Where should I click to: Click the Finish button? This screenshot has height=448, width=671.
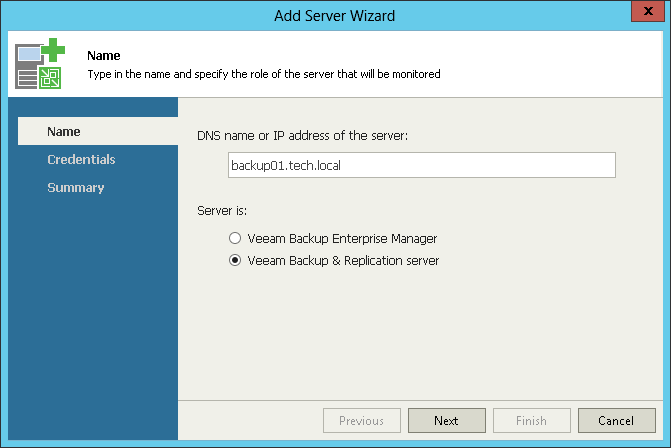pos(531,421)
